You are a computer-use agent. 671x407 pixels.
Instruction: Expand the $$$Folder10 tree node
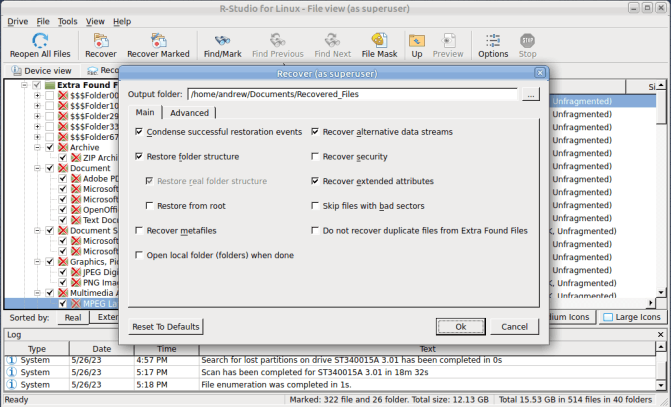click(x=37, y=106)
